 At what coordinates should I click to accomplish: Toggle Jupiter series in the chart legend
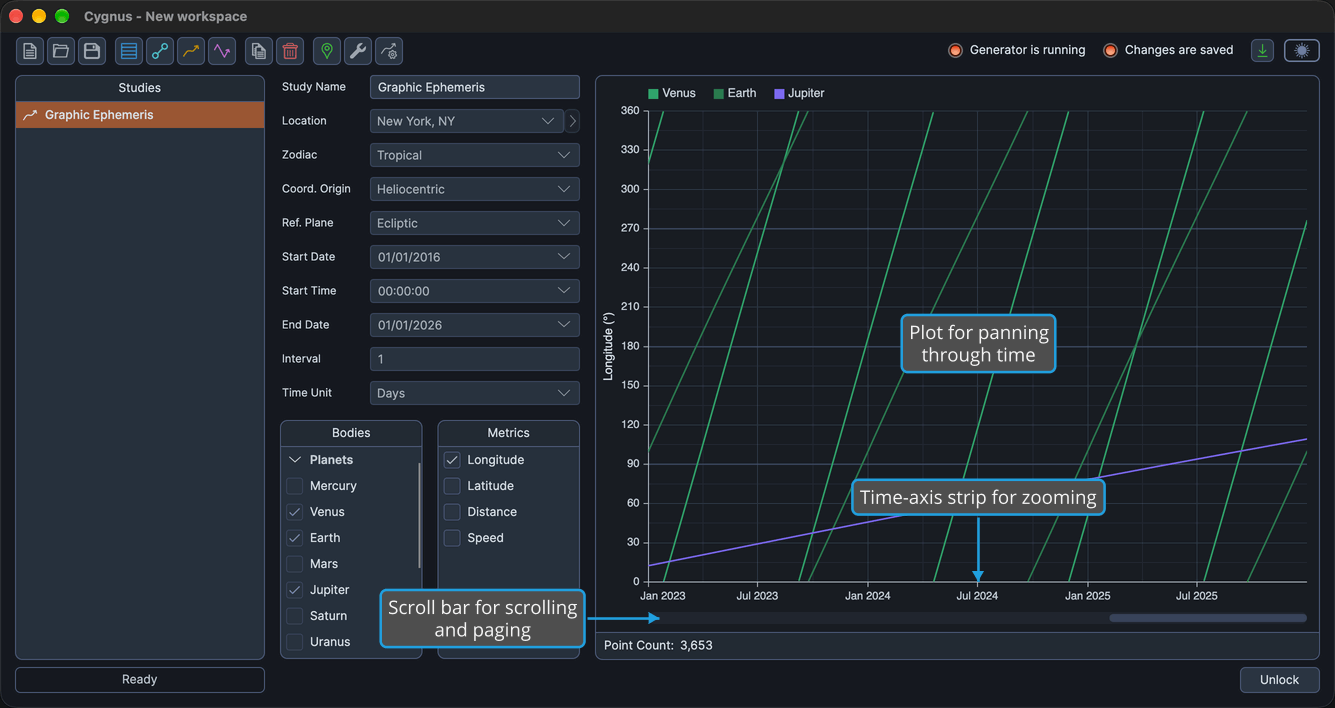pyautogui.click(x=799, y=93)
